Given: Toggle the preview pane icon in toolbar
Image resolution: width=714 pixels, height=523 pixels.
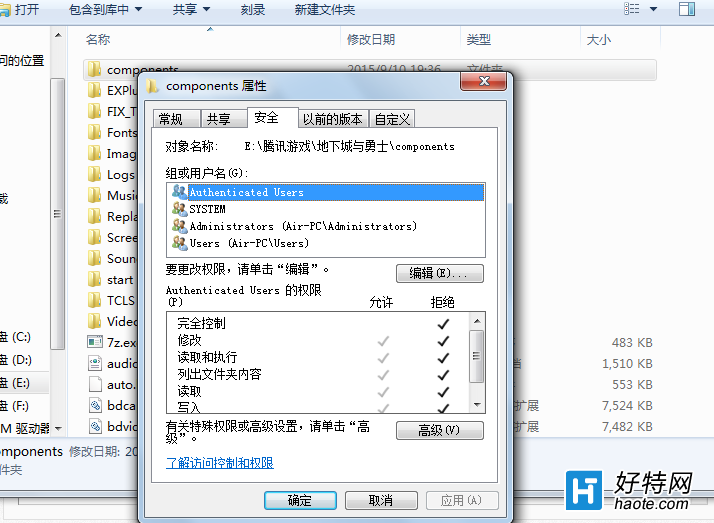Looking at the screenshot, I should pyautogui.click(x=687, y=9).
